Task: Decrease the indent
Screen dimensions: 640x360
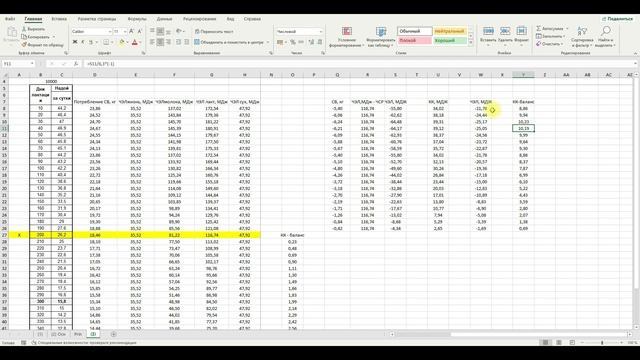Action: point(178,42)
